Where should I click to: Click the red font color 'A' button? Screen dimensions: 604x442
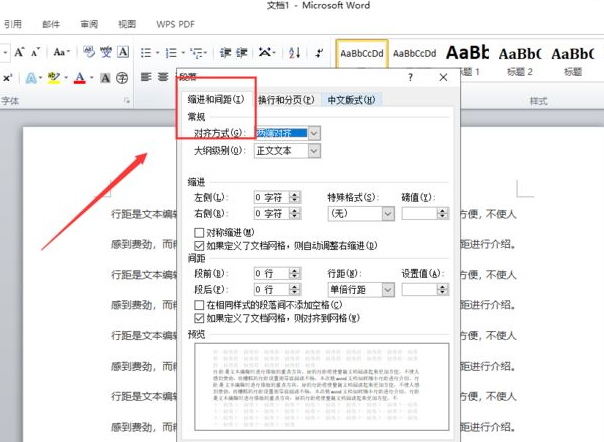click(80, 77)
